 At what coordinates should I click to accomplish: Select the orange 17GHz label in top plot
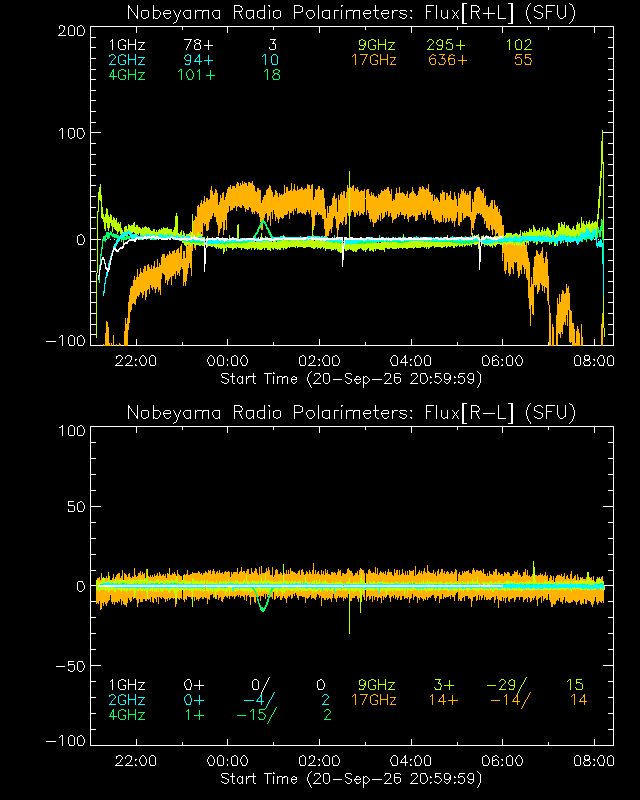374,60
